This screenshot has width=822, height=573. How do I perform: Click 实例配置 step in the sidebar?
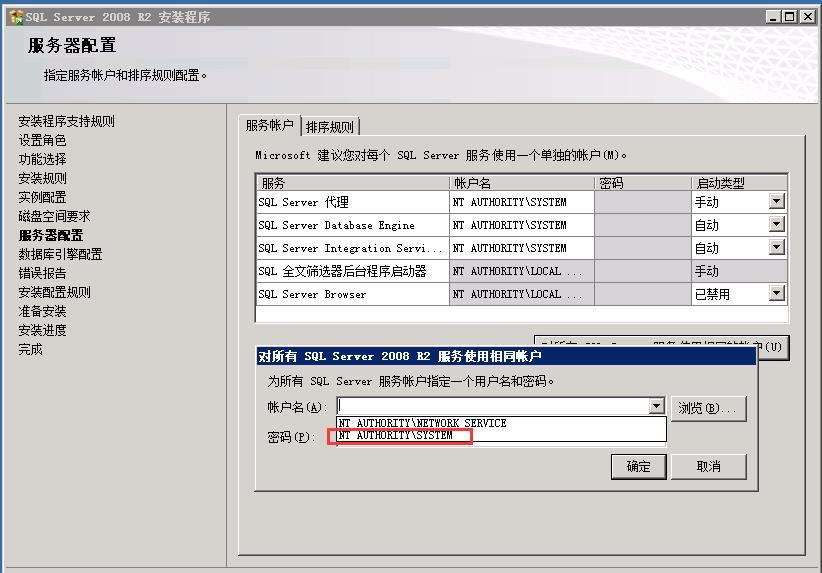coord(42,197)
